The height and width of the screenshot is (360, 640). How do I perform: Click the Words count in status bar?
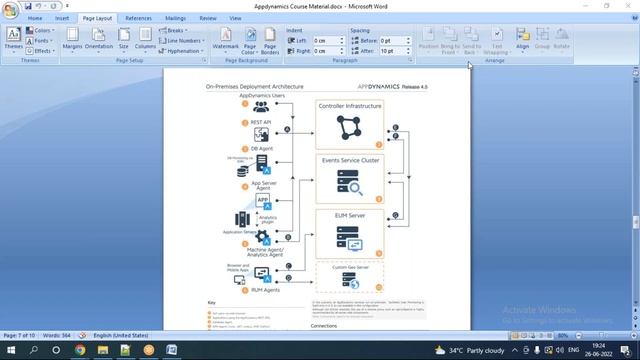pyautogui.click(x=56, y=336)
